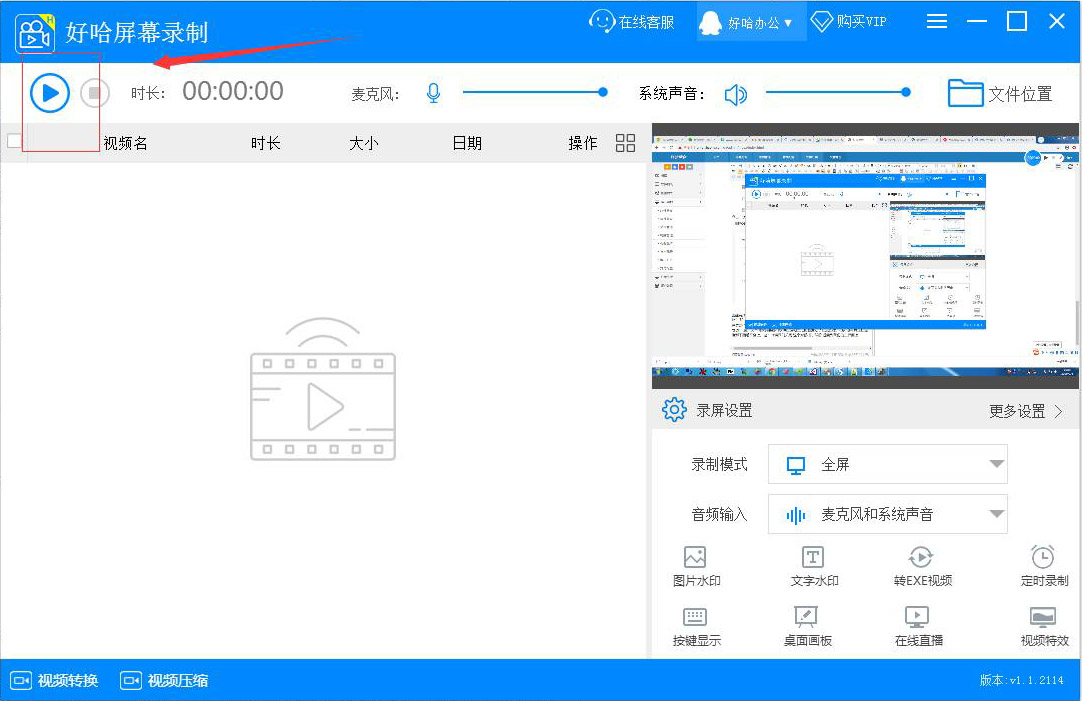The image size is (1082, 701).
Task: Start recording with the blue play button
Action: (x=50, y=92)
